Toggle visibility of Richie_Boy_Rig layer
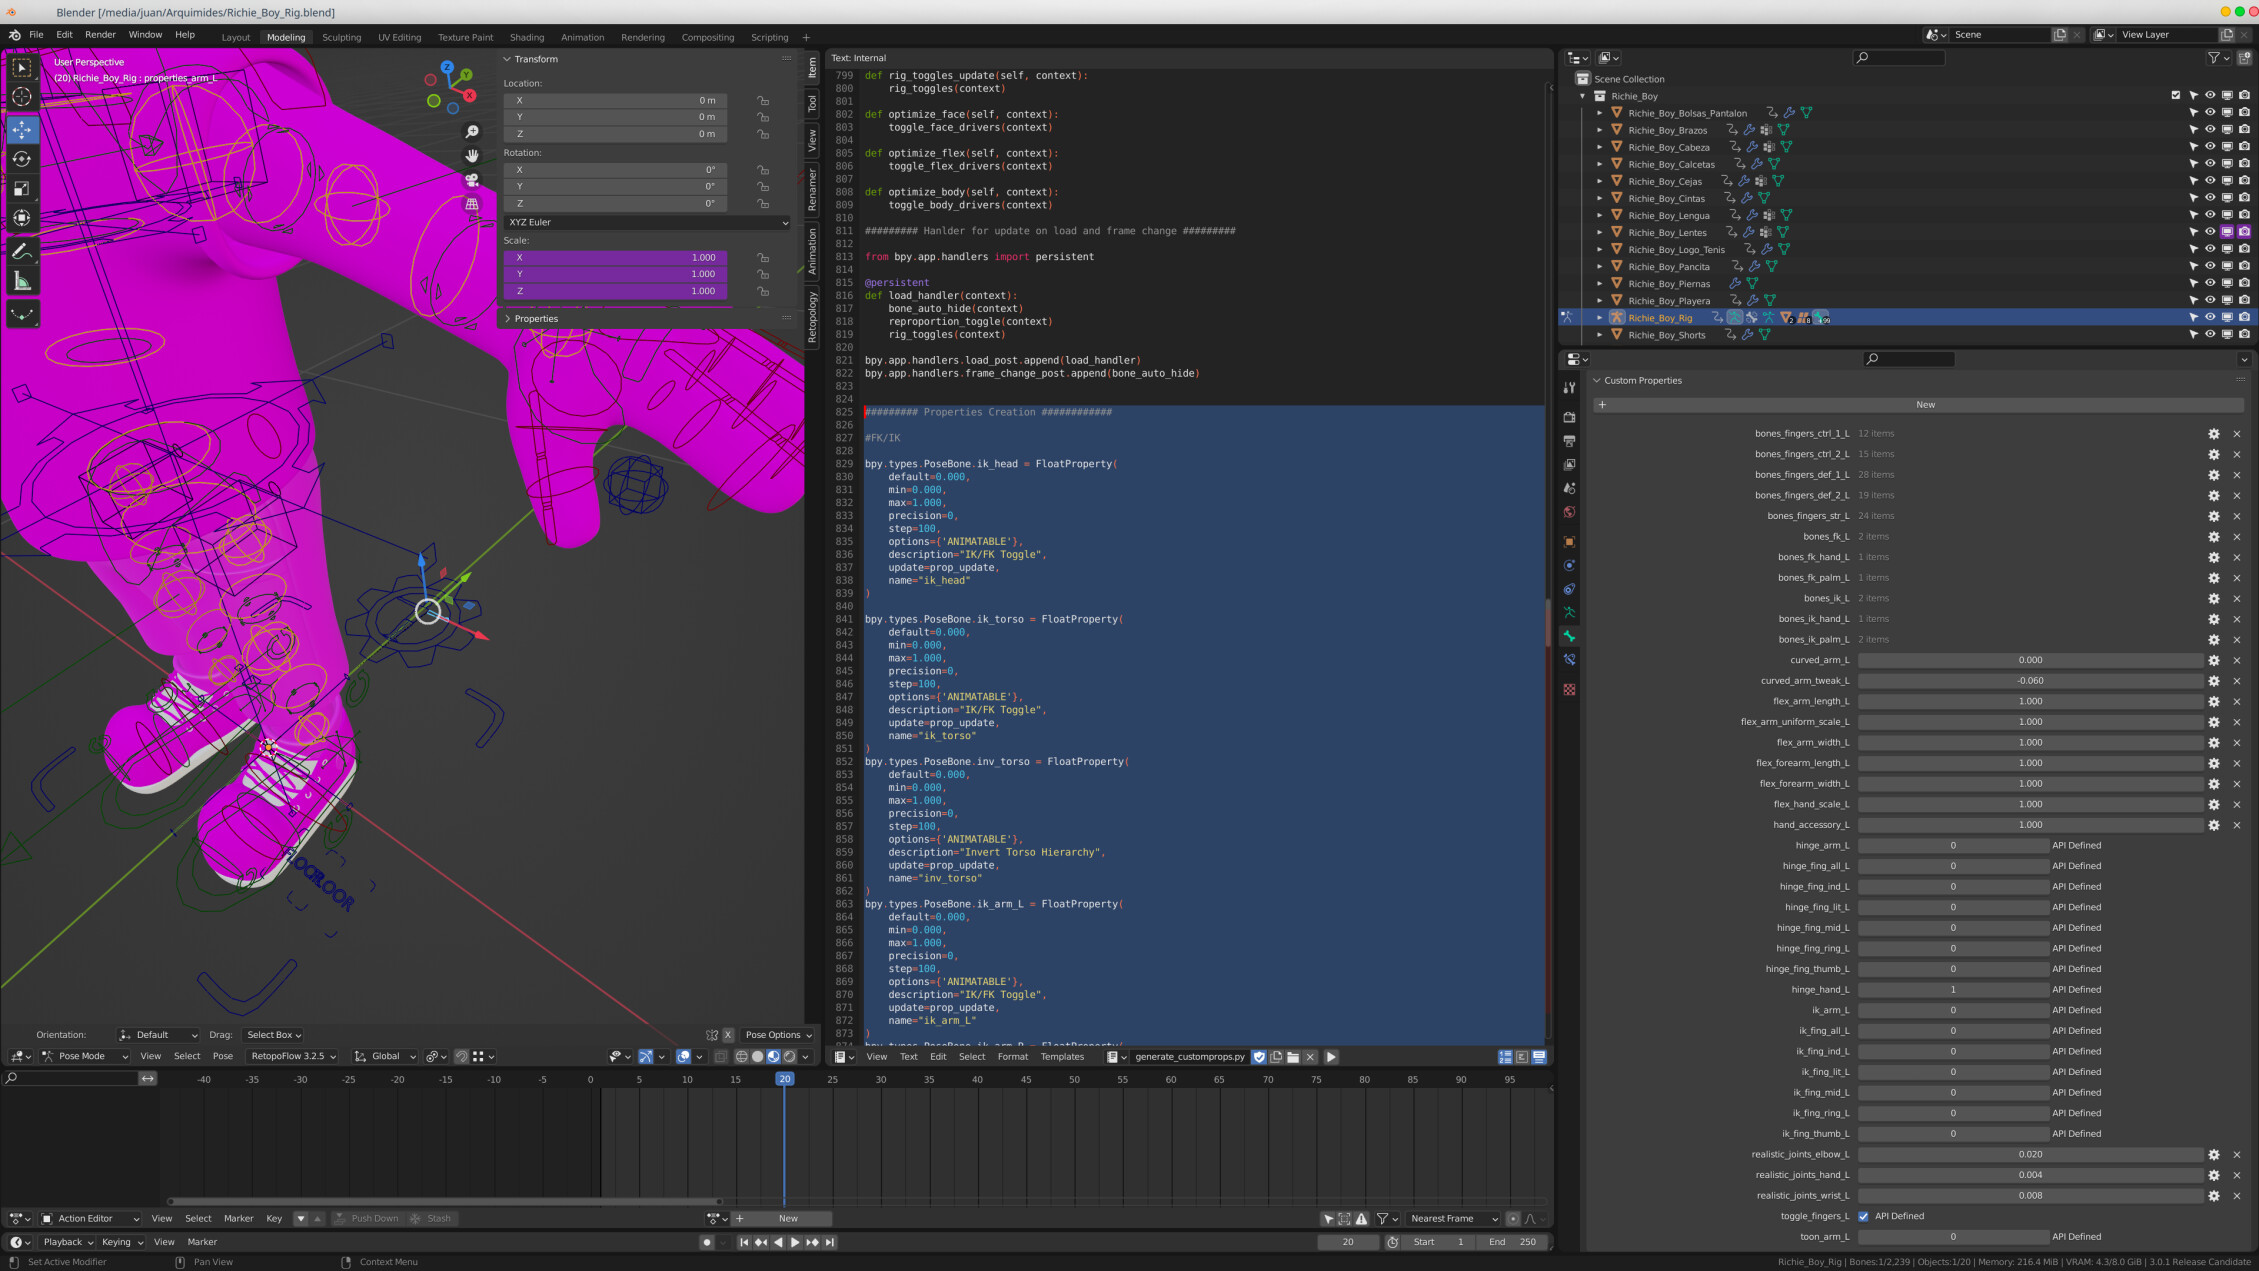The width and height of the screenshot is (2259, 1271). (x=2208, y=317)
